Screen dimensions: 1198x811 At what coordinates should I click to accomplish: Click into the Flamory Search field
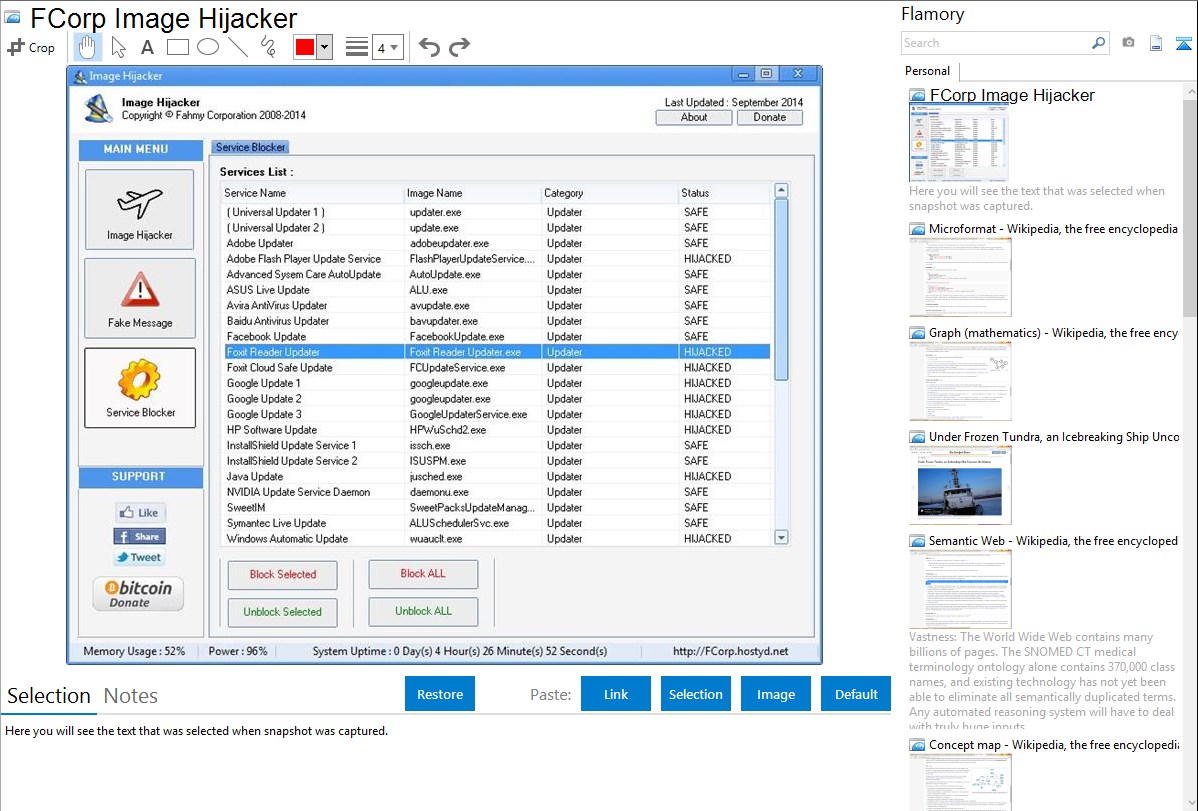(996, 43)
